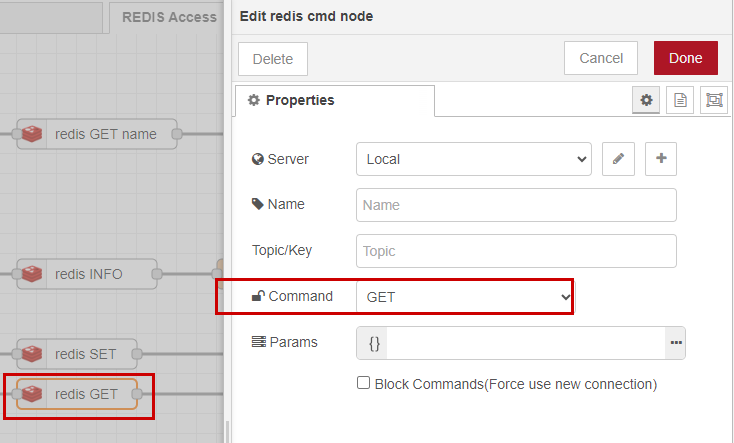This screenshot has width=734, height=443.
Task: Open node appearance icon
Action: coord(714,100)
